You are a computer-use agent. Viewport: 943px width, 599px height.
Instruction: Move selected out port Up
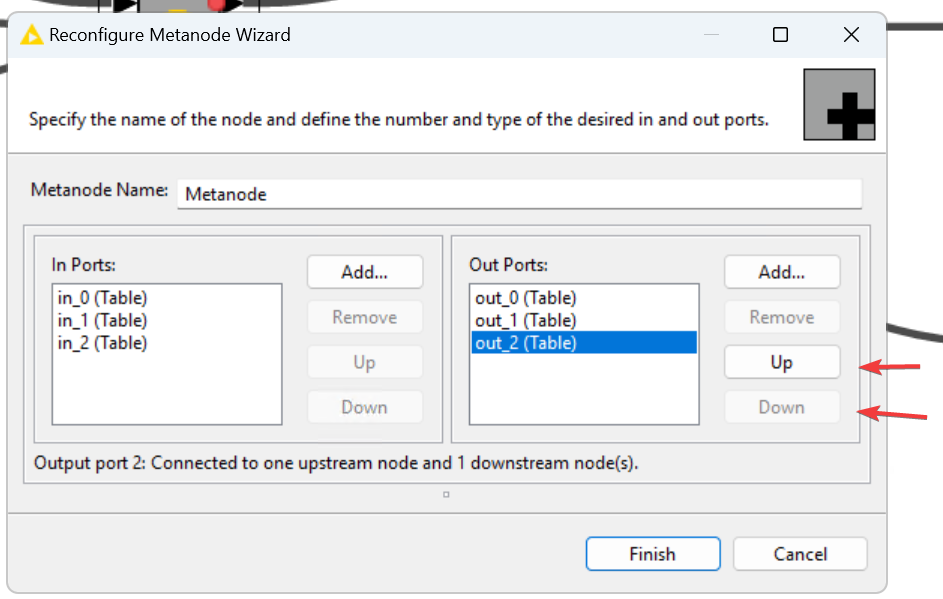(x=781, y=362)
